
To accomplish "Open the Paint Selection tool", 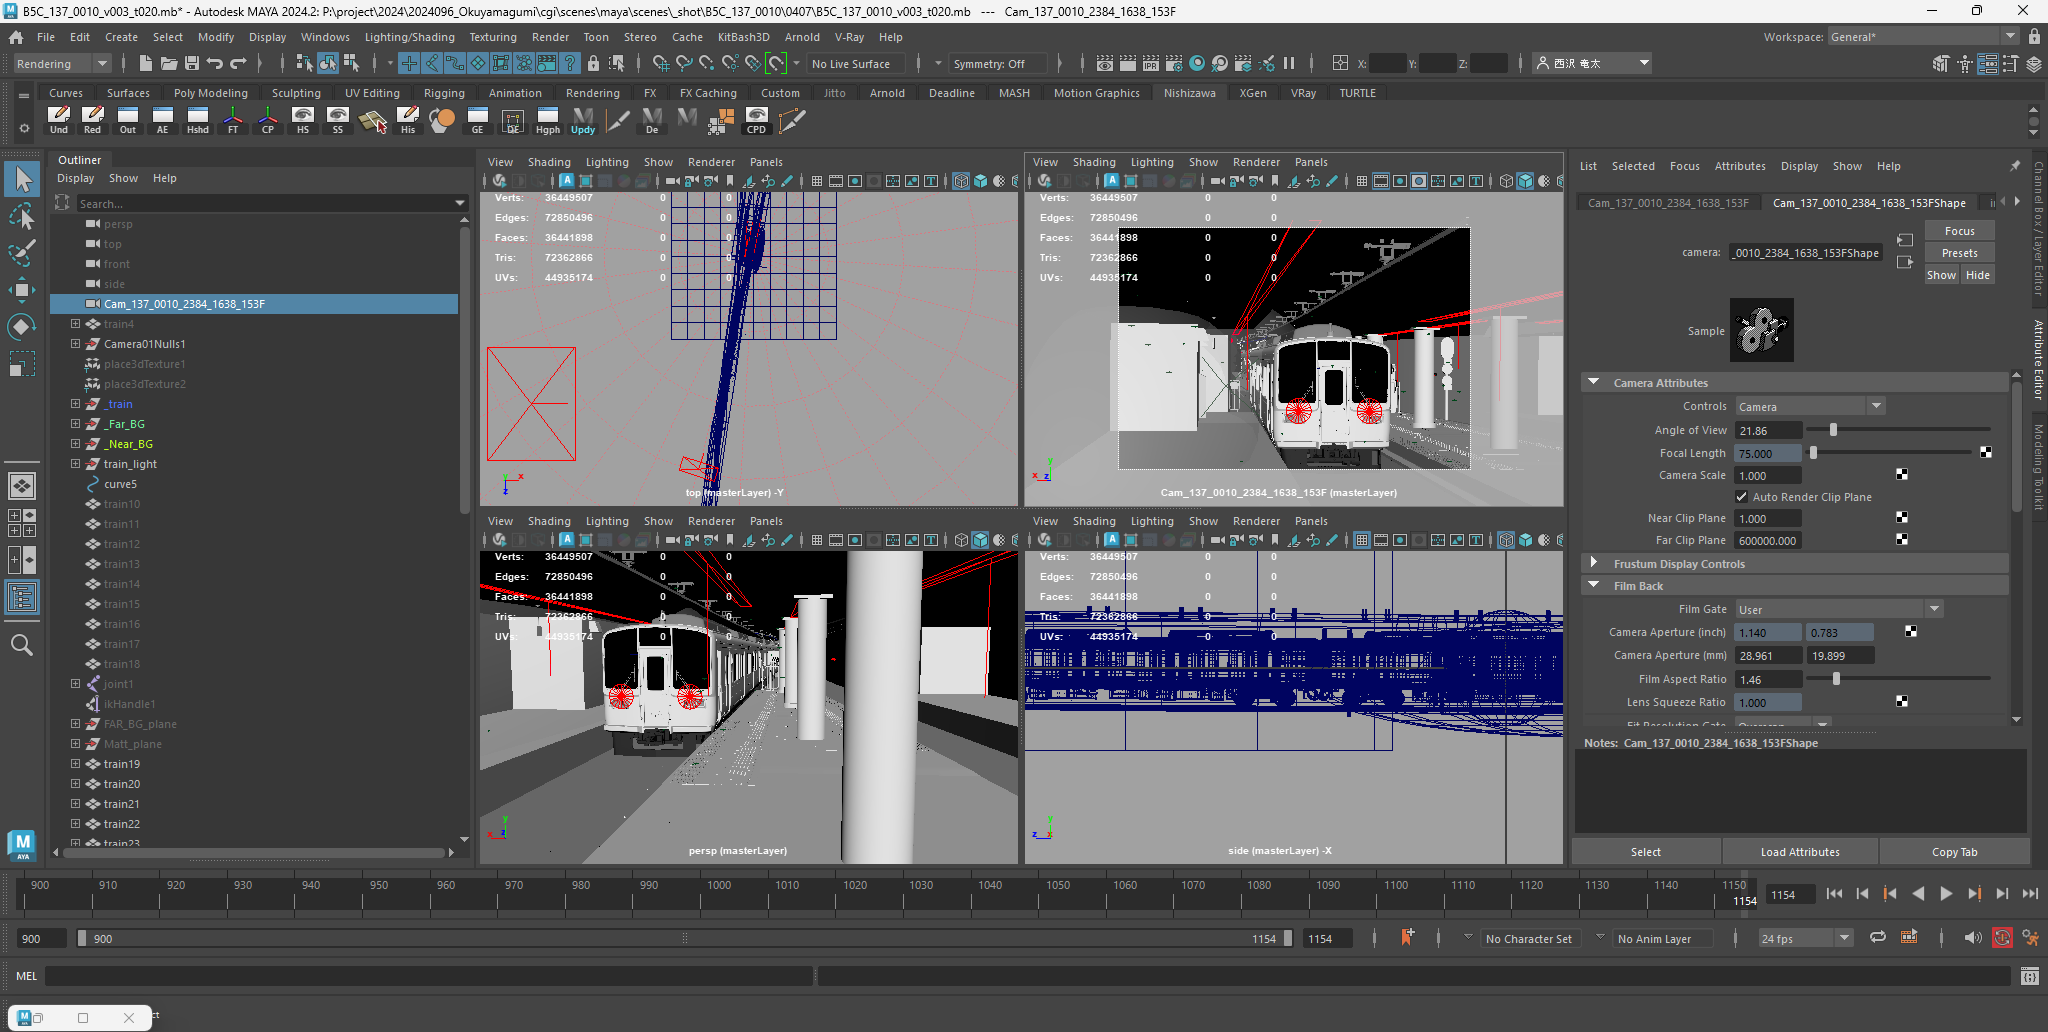I will pos(22,253).
